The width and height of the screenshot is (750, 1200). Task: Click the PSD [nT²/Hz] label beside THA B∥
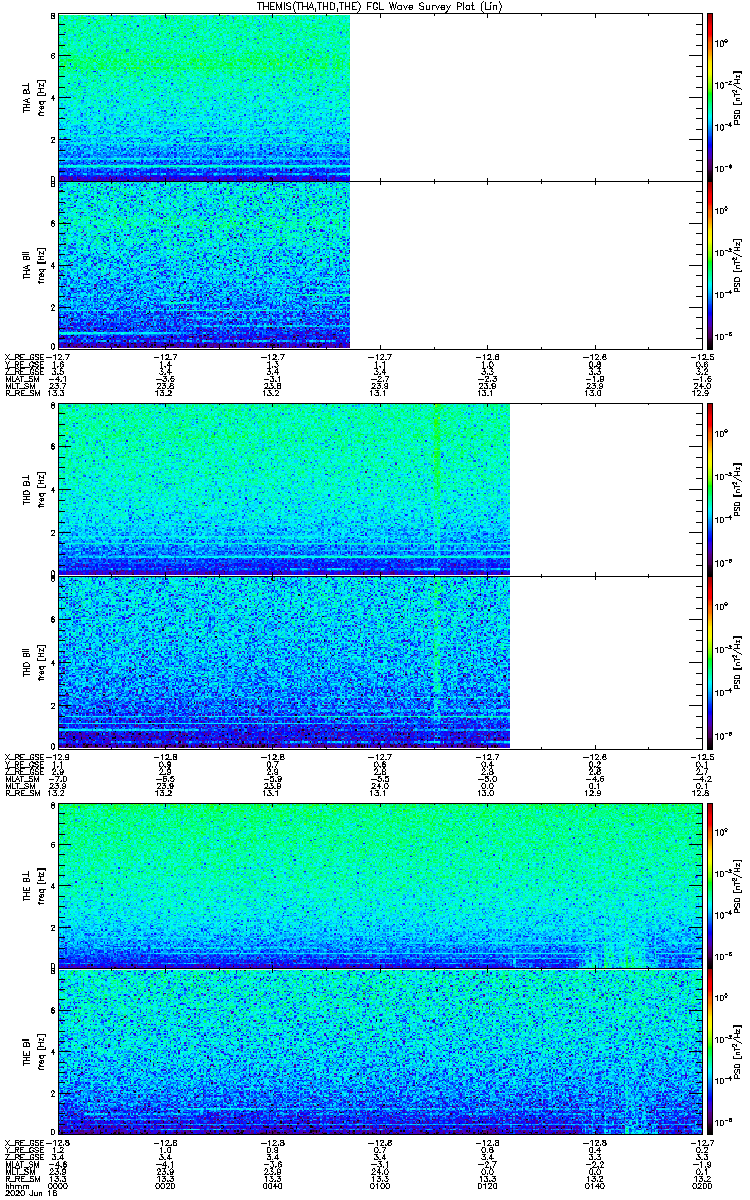click(x=738, y=264)
